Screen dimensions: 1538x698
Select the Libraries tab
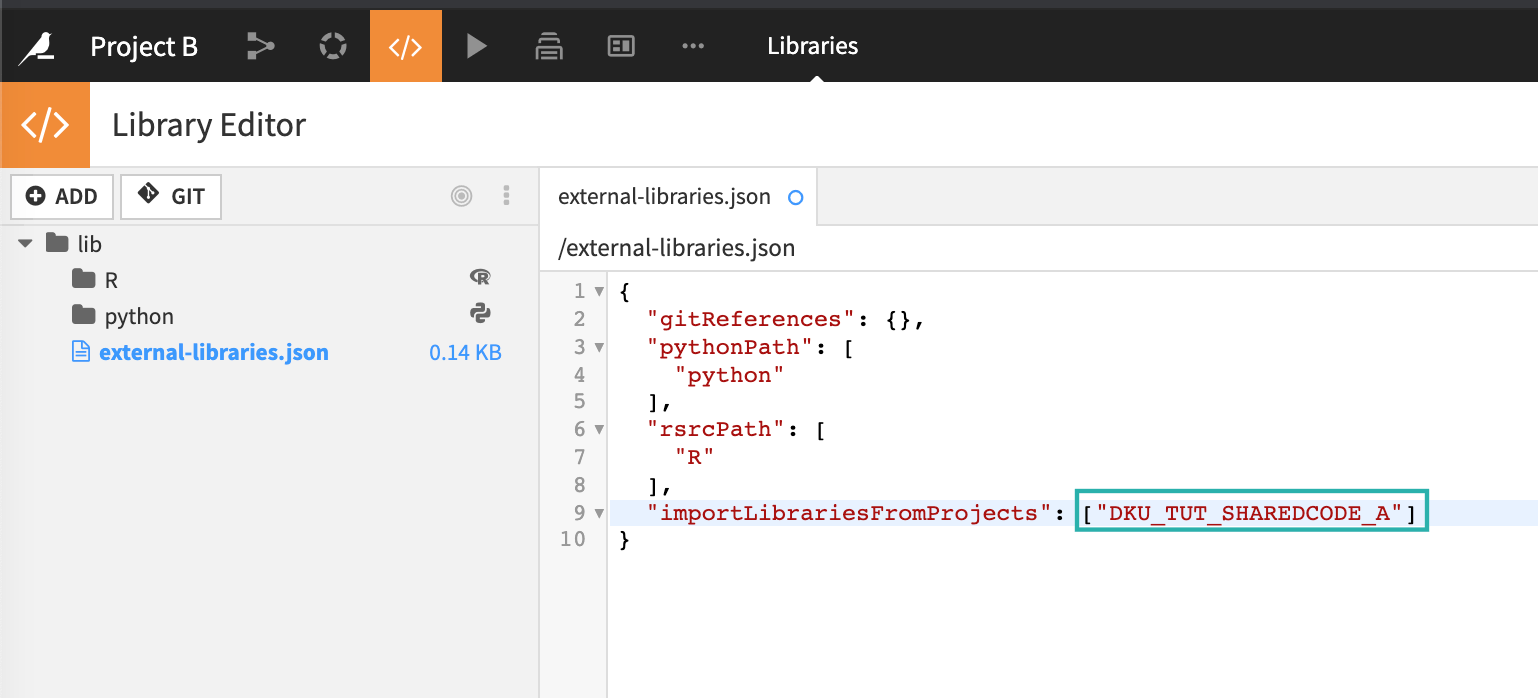pyautogui.click(x=812, y=46)
